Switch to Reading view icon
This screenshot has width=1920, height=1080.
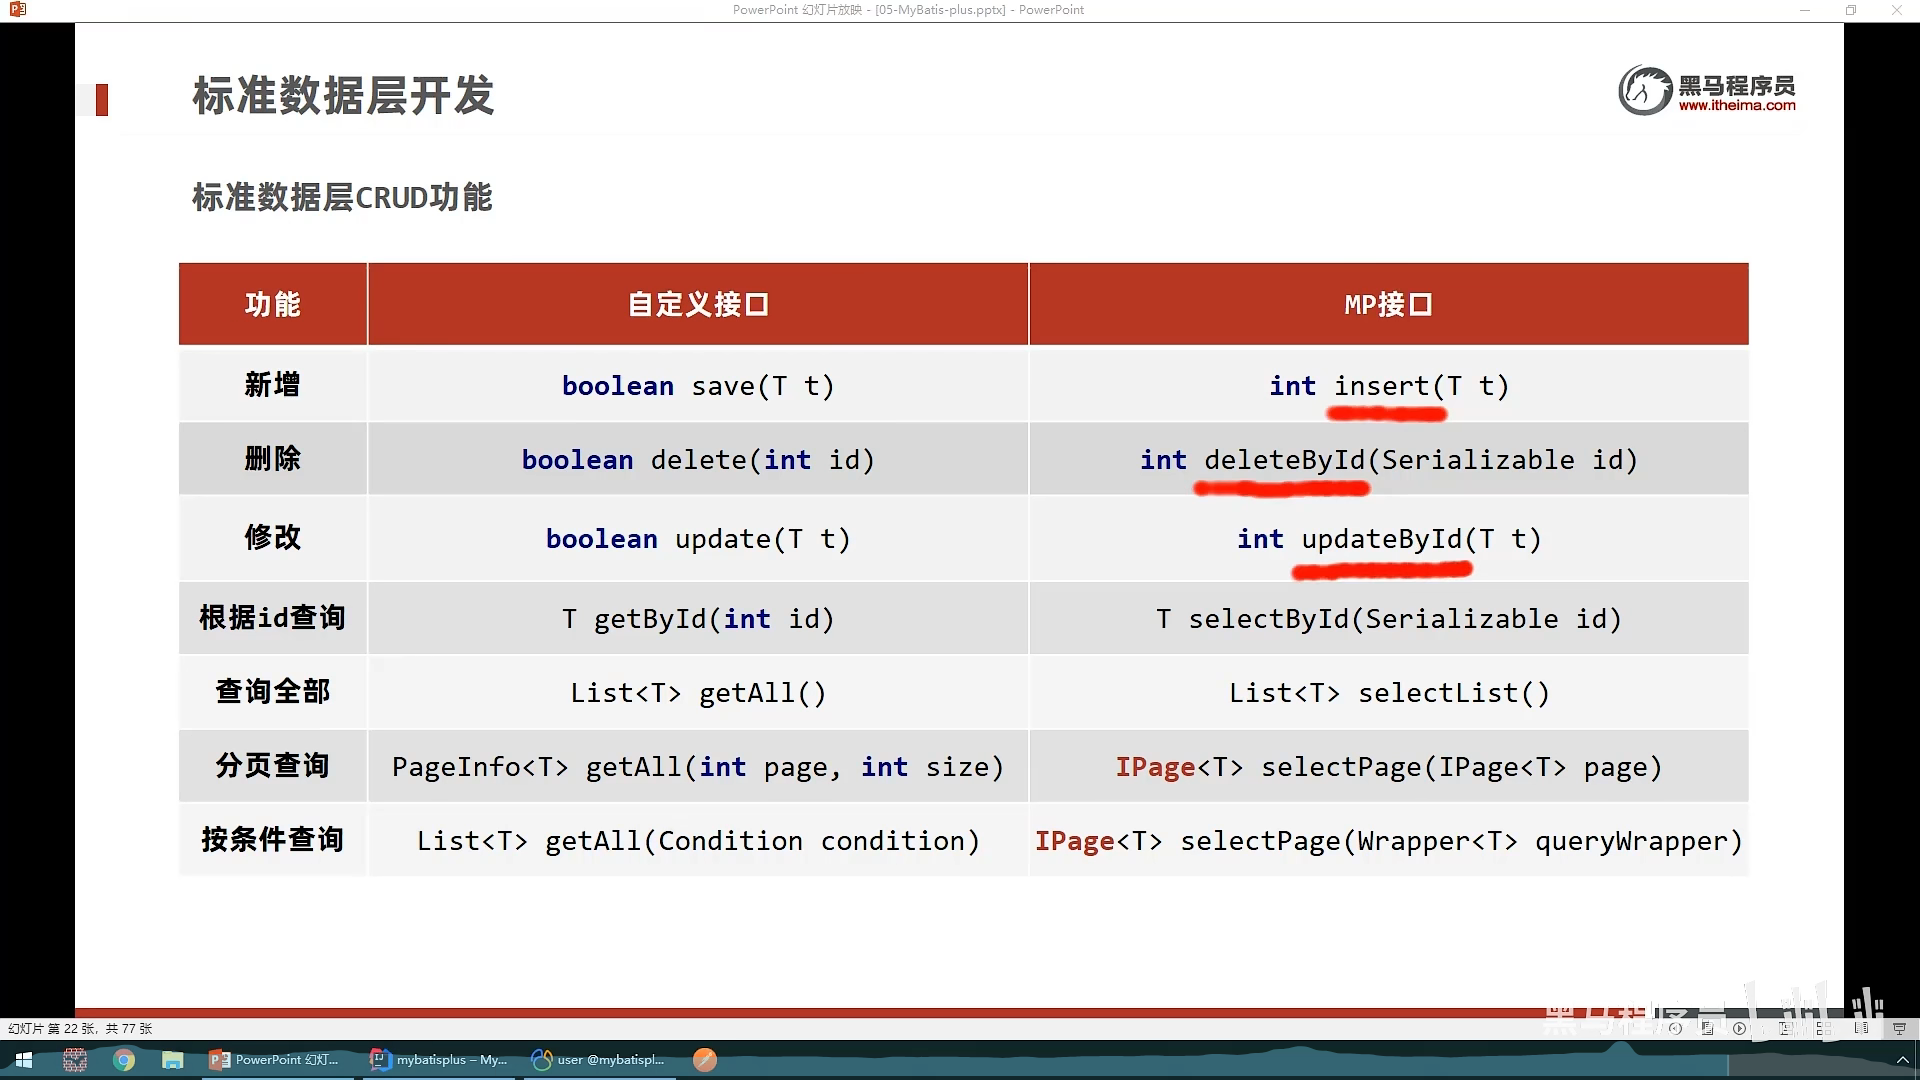(1861, 1028)
